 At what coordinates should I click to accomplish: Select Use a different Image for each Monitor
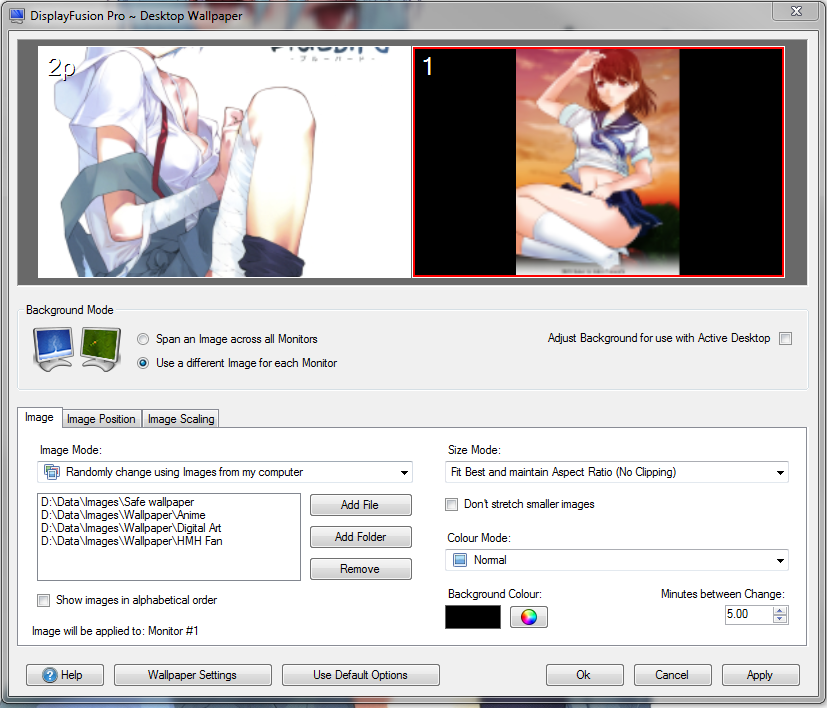click(144, 363)
